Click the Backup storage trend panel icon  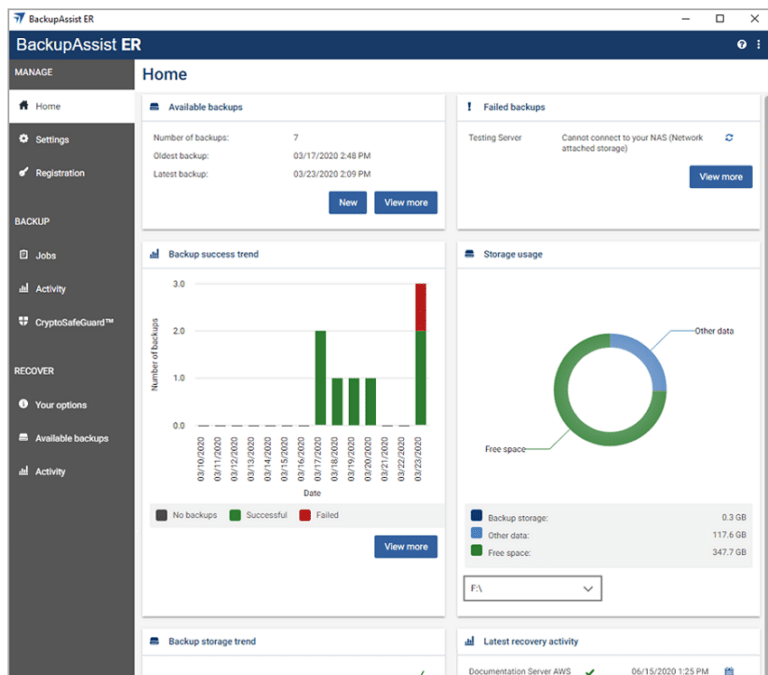154,641
